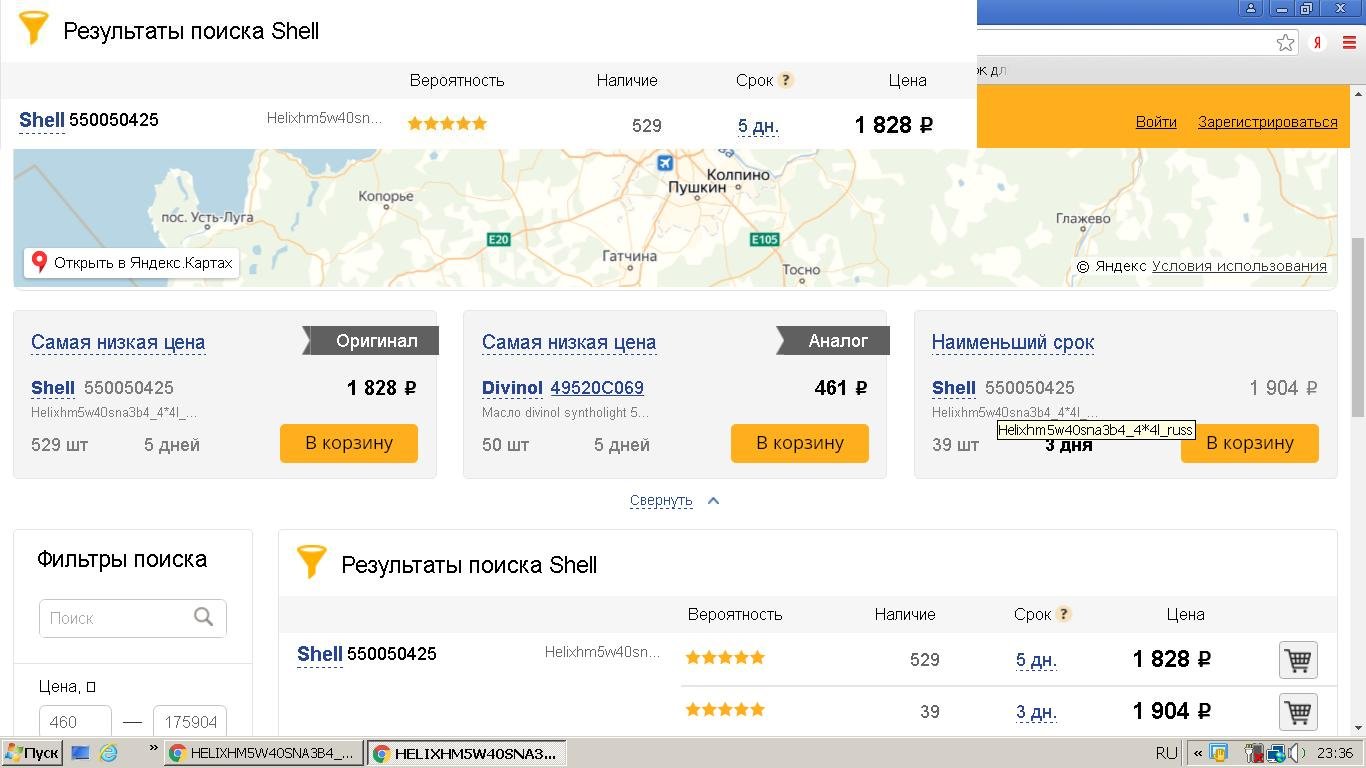
Task: Click the five-star rating in the 39 row
Action: tap(725, 709)
